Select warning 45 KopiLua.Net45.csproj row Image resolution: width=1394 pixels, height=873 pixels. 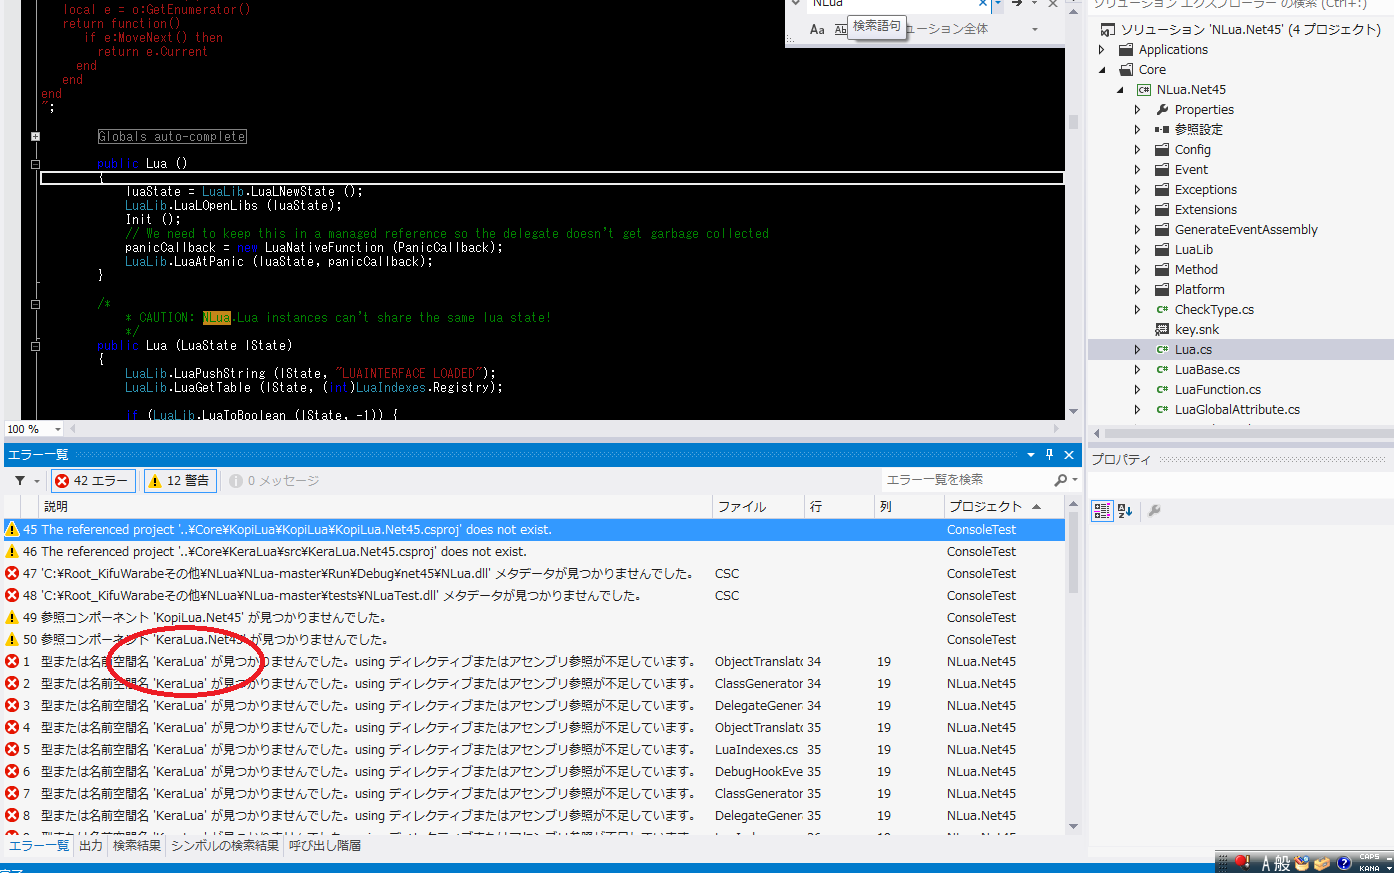[x=534, y=530]
